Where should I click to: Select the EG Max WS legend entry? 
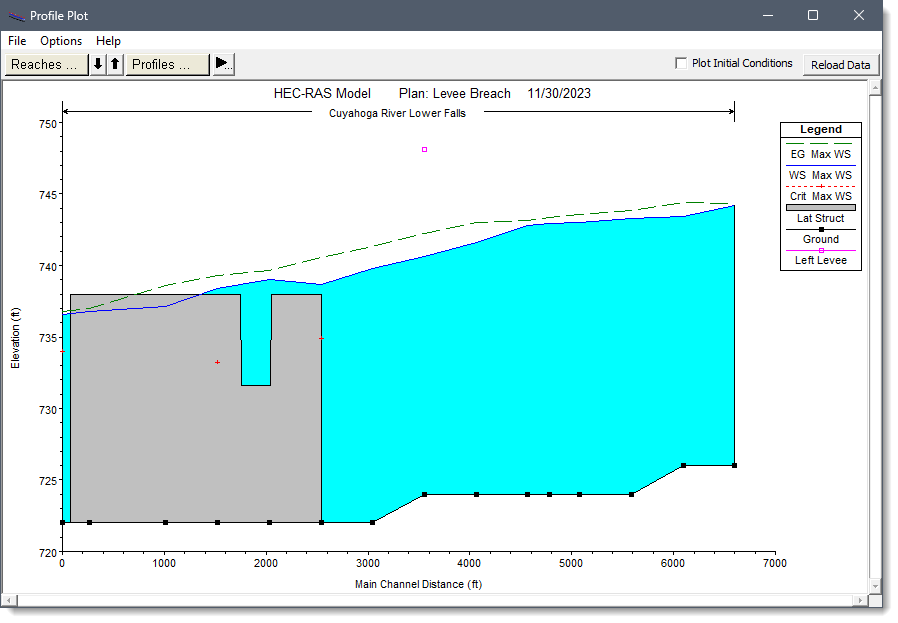(x=820, y=154)
